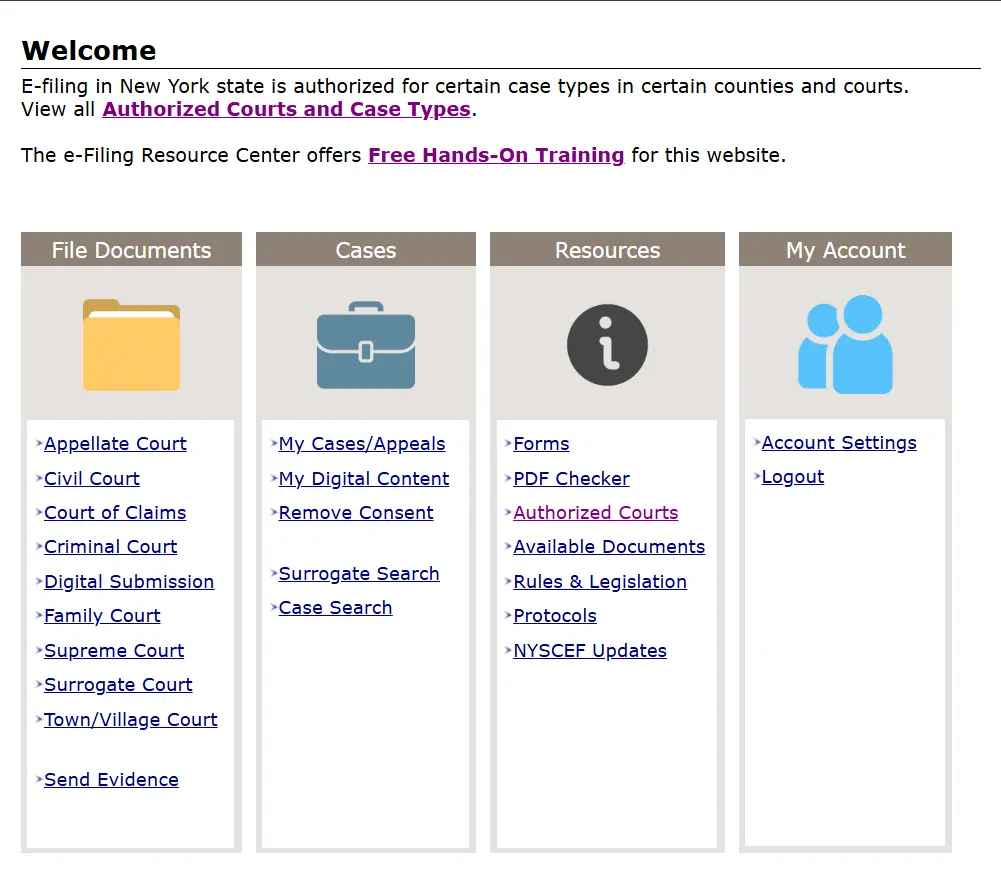Click the round info Resources icon
Screen dimensions: 1001x886
[607, 345]
